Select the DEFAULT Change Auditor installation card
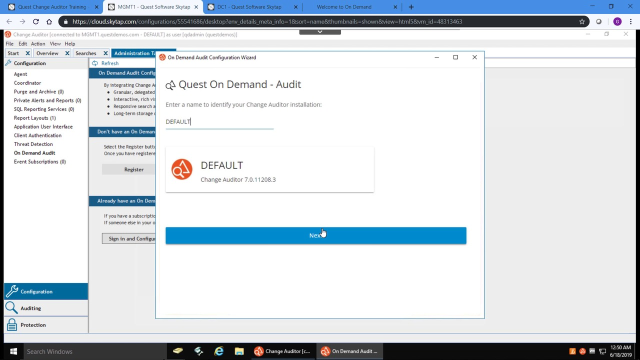The height and width of the screenshot is (360, 640). 269,170
